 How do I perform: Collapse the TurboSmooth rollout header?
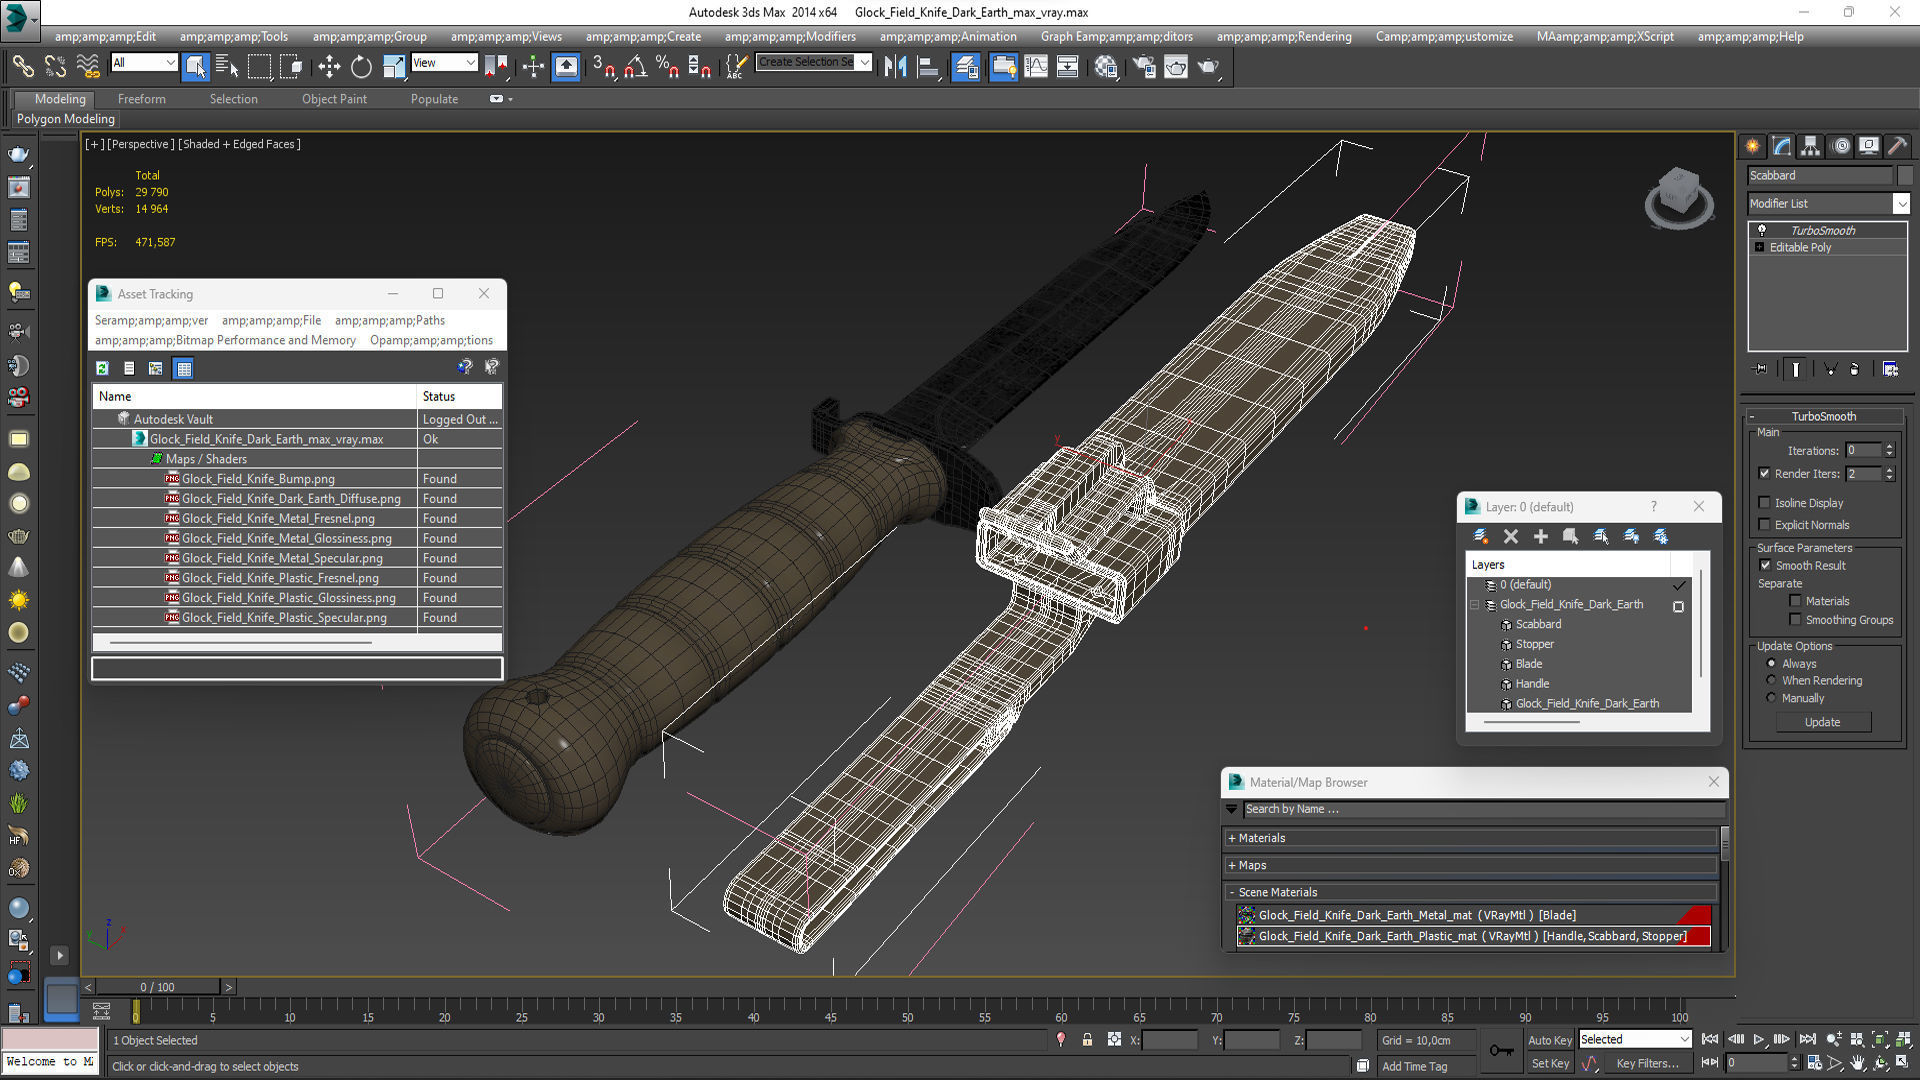[x=1823, y=416]
